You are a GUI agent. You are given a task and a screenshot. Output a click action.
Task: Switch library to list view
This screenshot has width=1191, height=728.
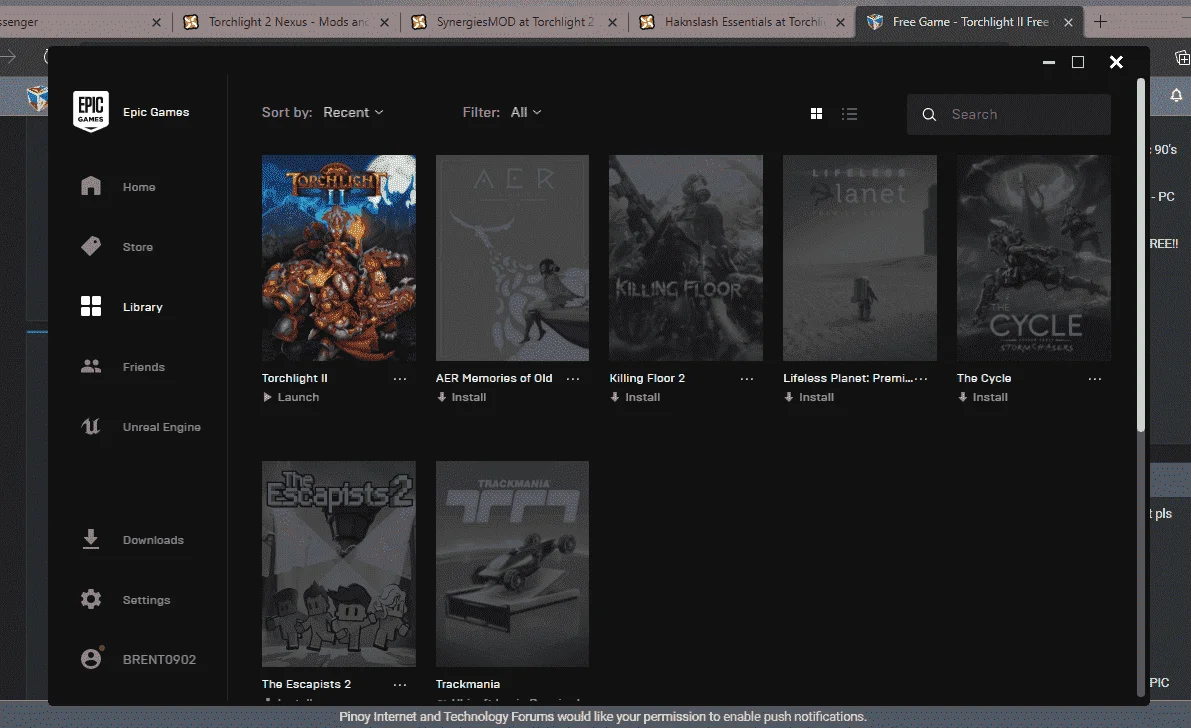tap(849, 114)
